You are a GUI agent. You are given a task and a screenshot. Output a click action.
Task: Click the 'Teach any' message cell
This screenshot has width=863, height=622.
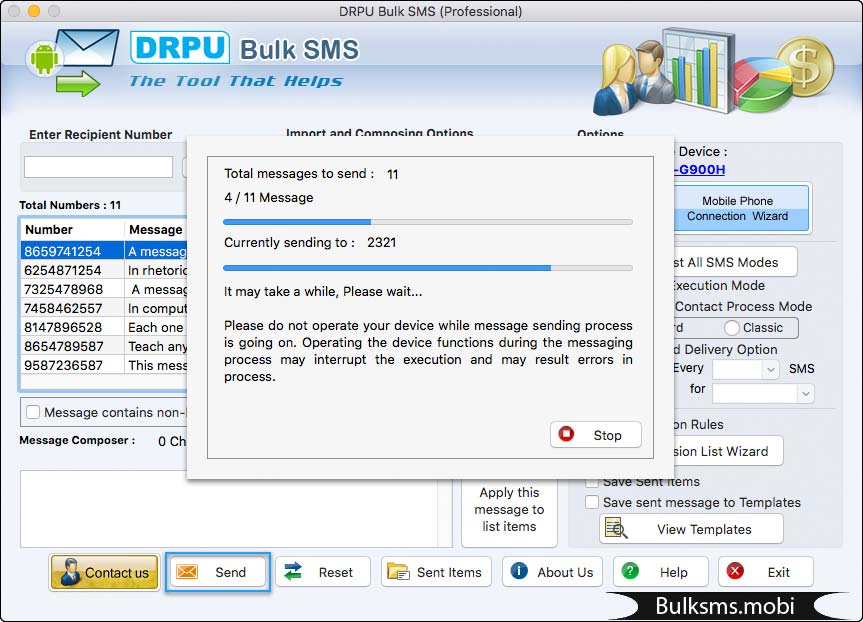tap(156, 346)
